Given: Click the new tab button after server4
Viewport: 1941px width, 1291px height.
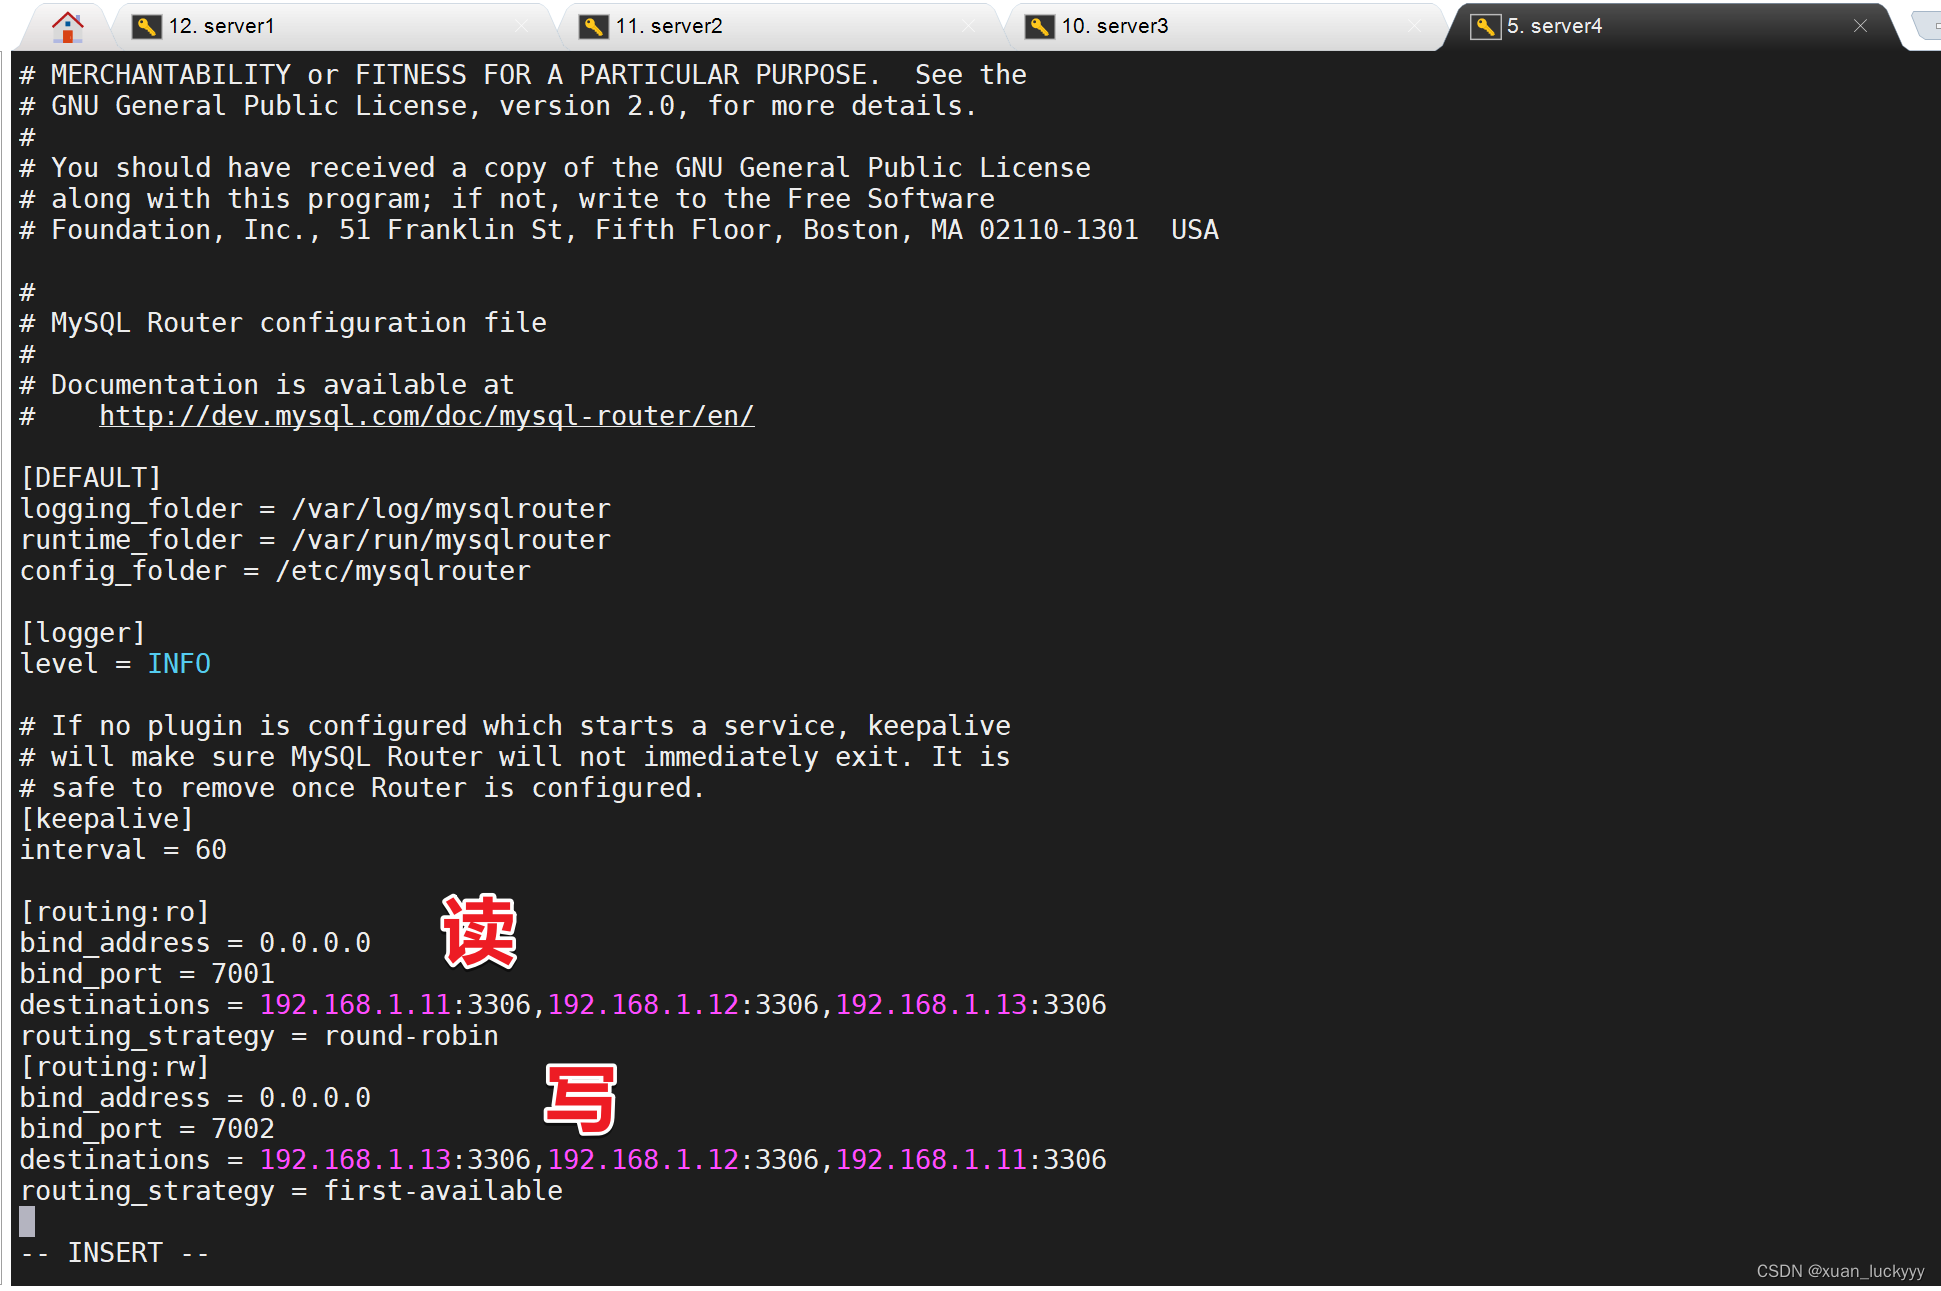Looking at the screenshot, I should pyautogui.click(x=1927, y=26).
